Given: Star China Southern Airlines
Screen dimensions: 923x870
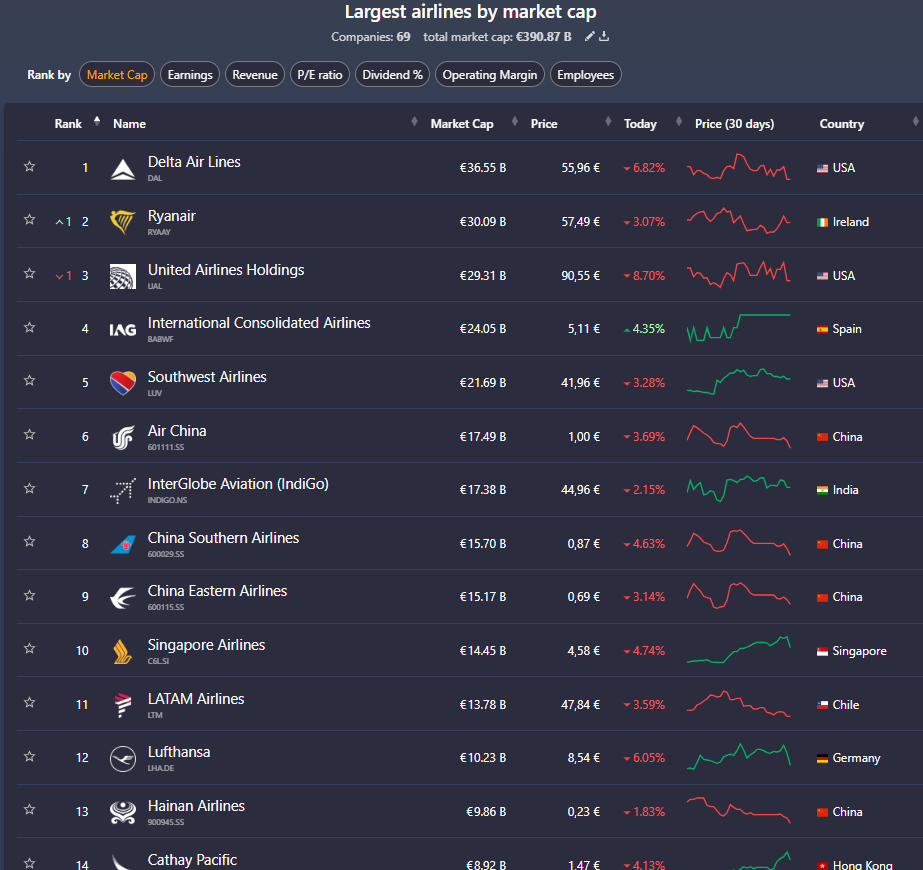Looking at the screenshot, I should (x=29, y=542).
